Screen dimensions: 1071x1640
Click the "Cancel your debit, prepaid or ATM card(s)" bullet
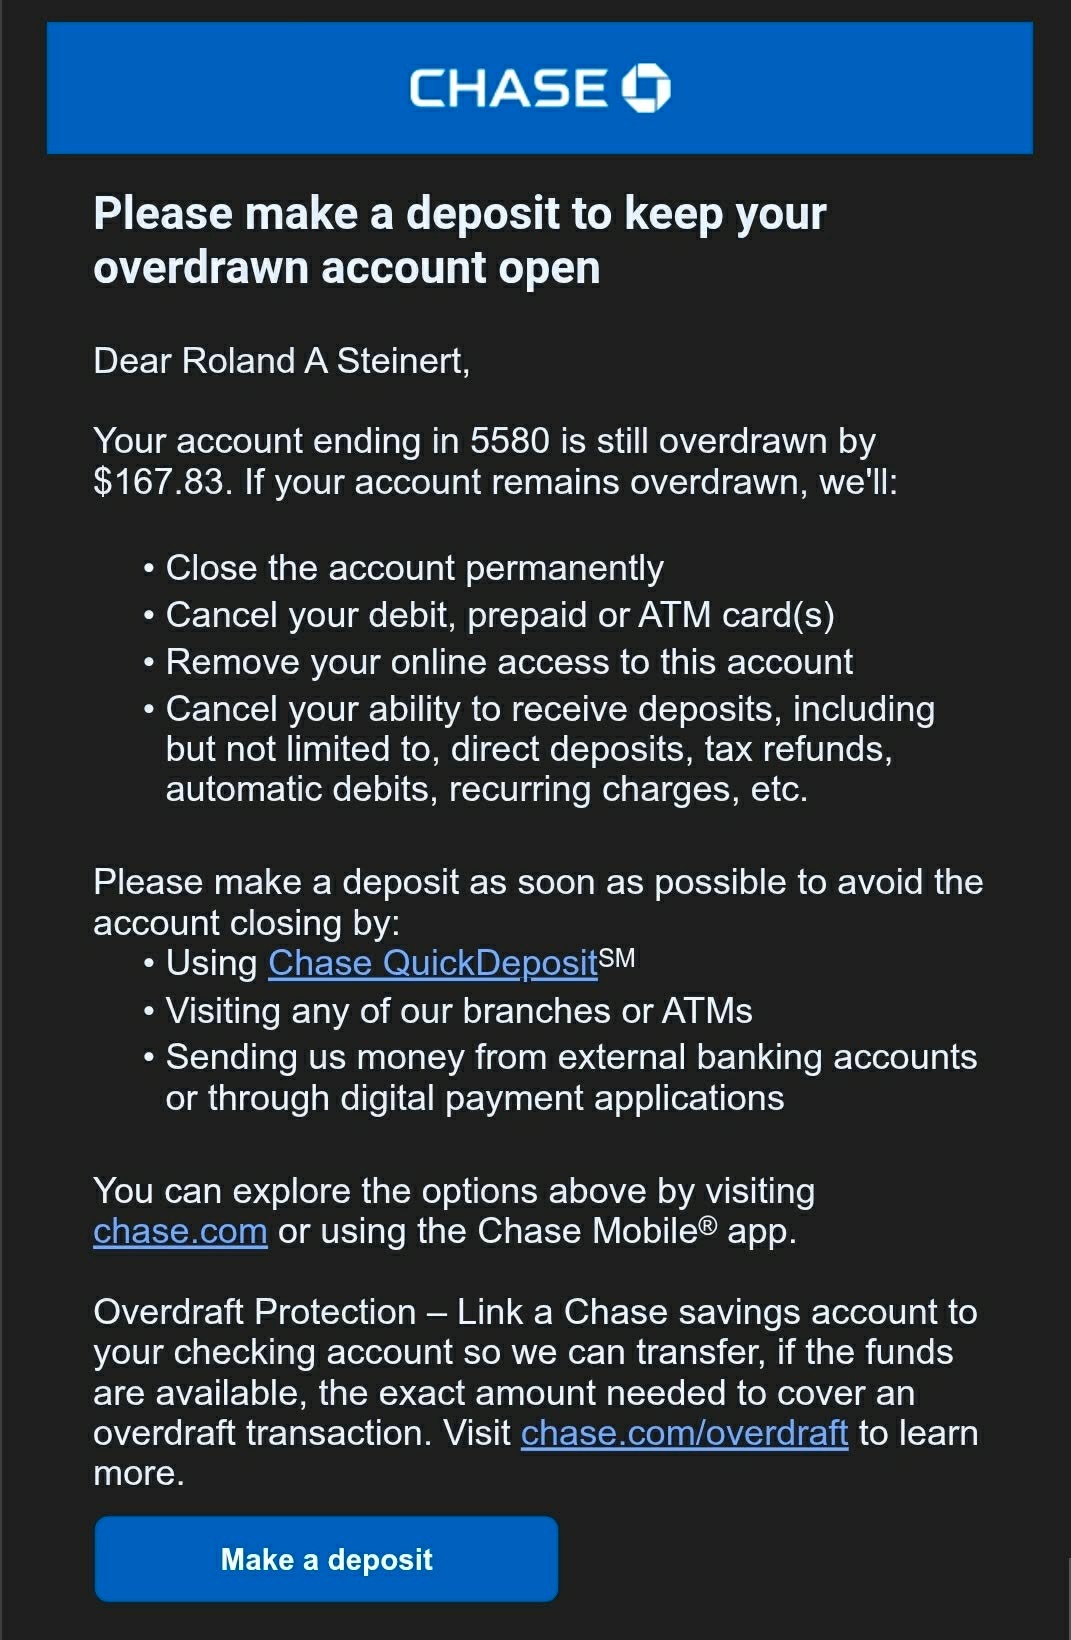[499, 615]
